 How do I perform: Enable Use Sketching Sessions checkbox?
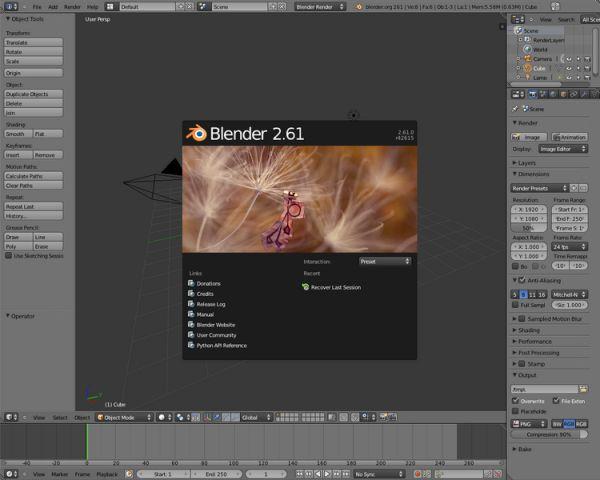(x=8, y=256)
